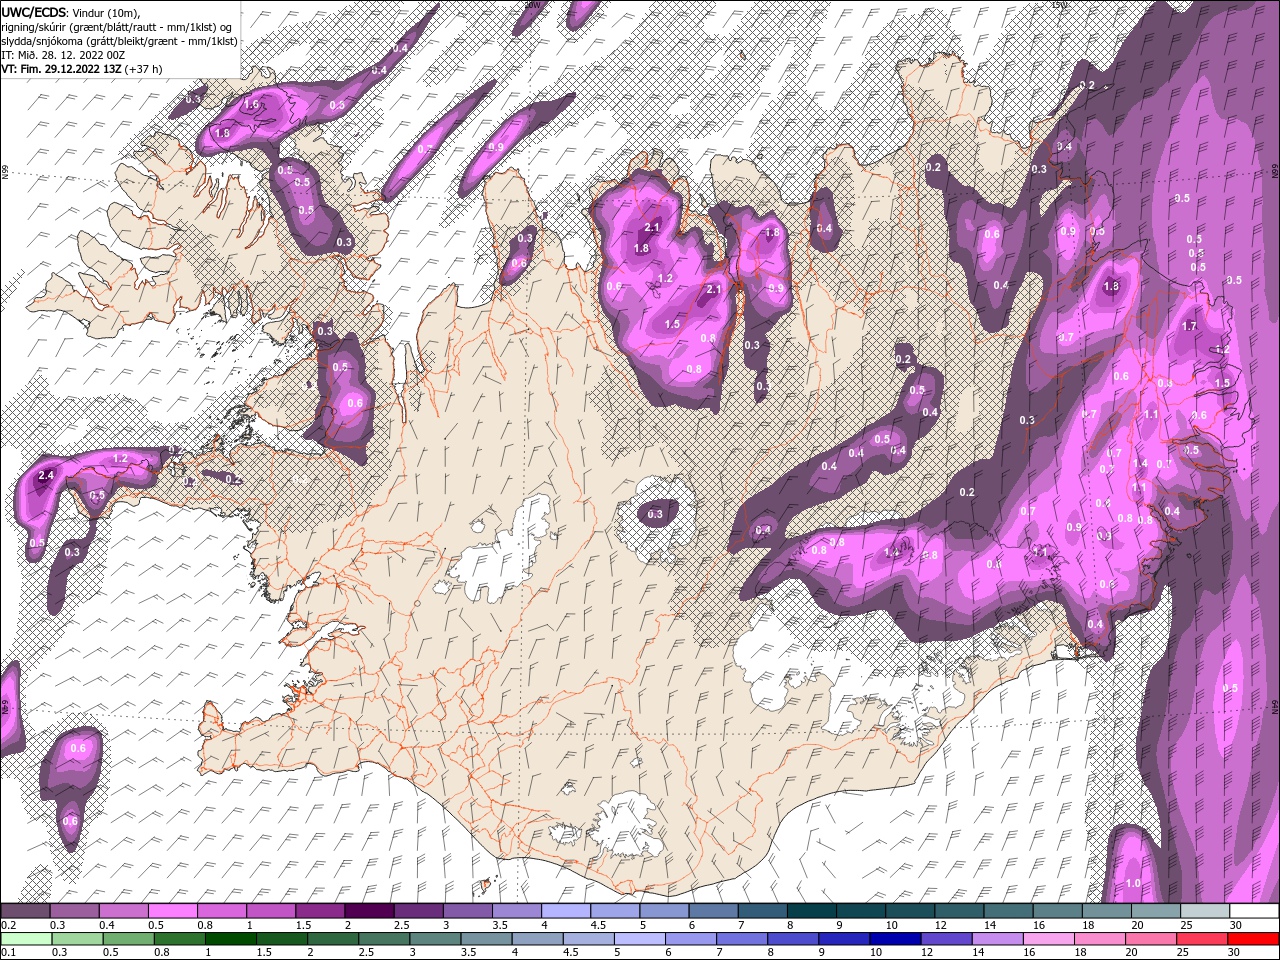Select the VT: Fim. 29.12.2022 13Z line
Screen dimensions: 1280x960
tap(82, 69)
